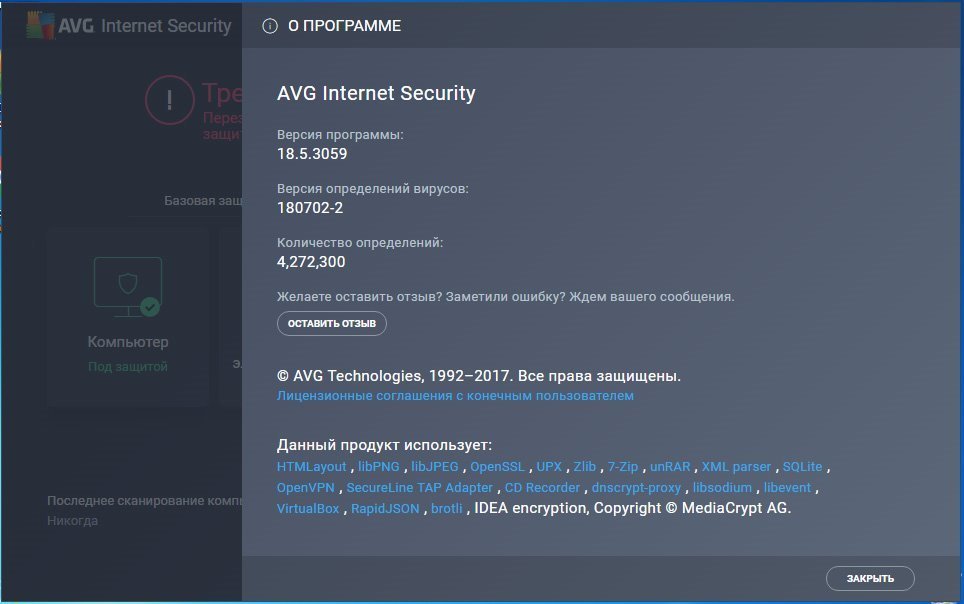Screen dimensions: 964x604
Task: Click the info icon beside О ПРОГРАММЕ
Action: tap(269, 27)
